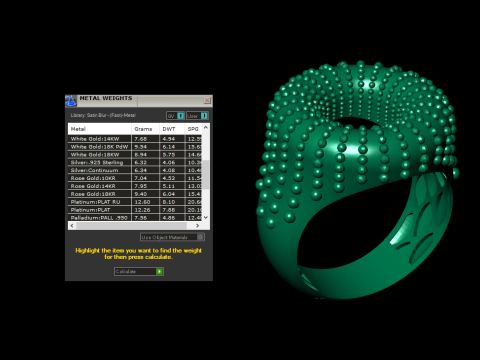Click Grams value 12.26 for Platinum:PLAT
This screenshot has height=360, width=480.
(x=142, y=210)
